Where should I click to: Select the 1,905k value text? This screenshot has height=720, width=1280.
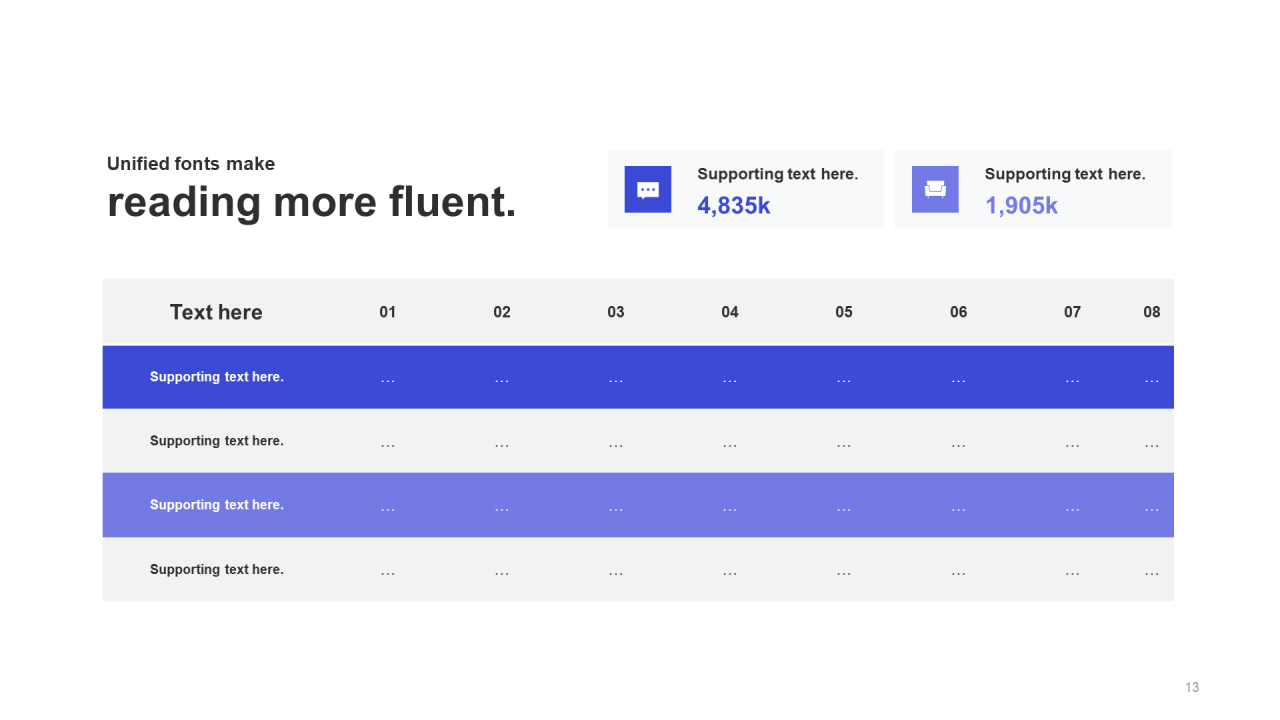(1021, 206)
